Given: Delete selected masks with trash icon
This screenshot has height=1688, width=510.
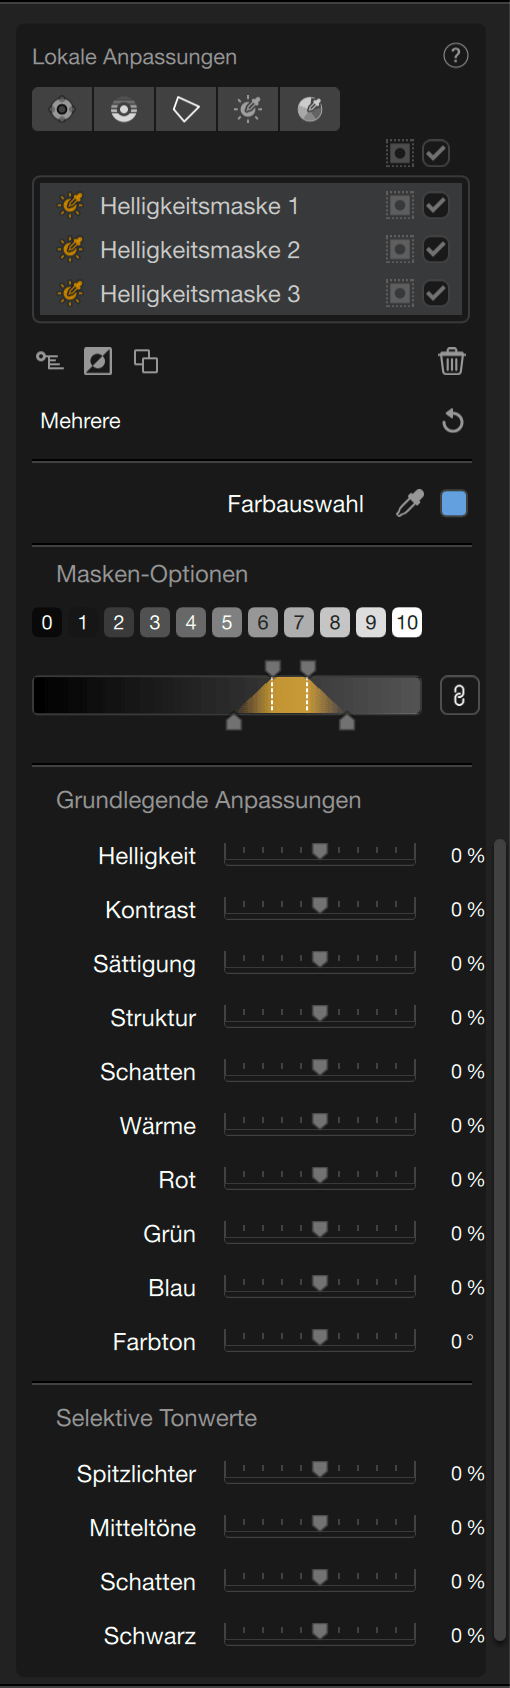Looking at the screenshot, I should coord(452,361).
